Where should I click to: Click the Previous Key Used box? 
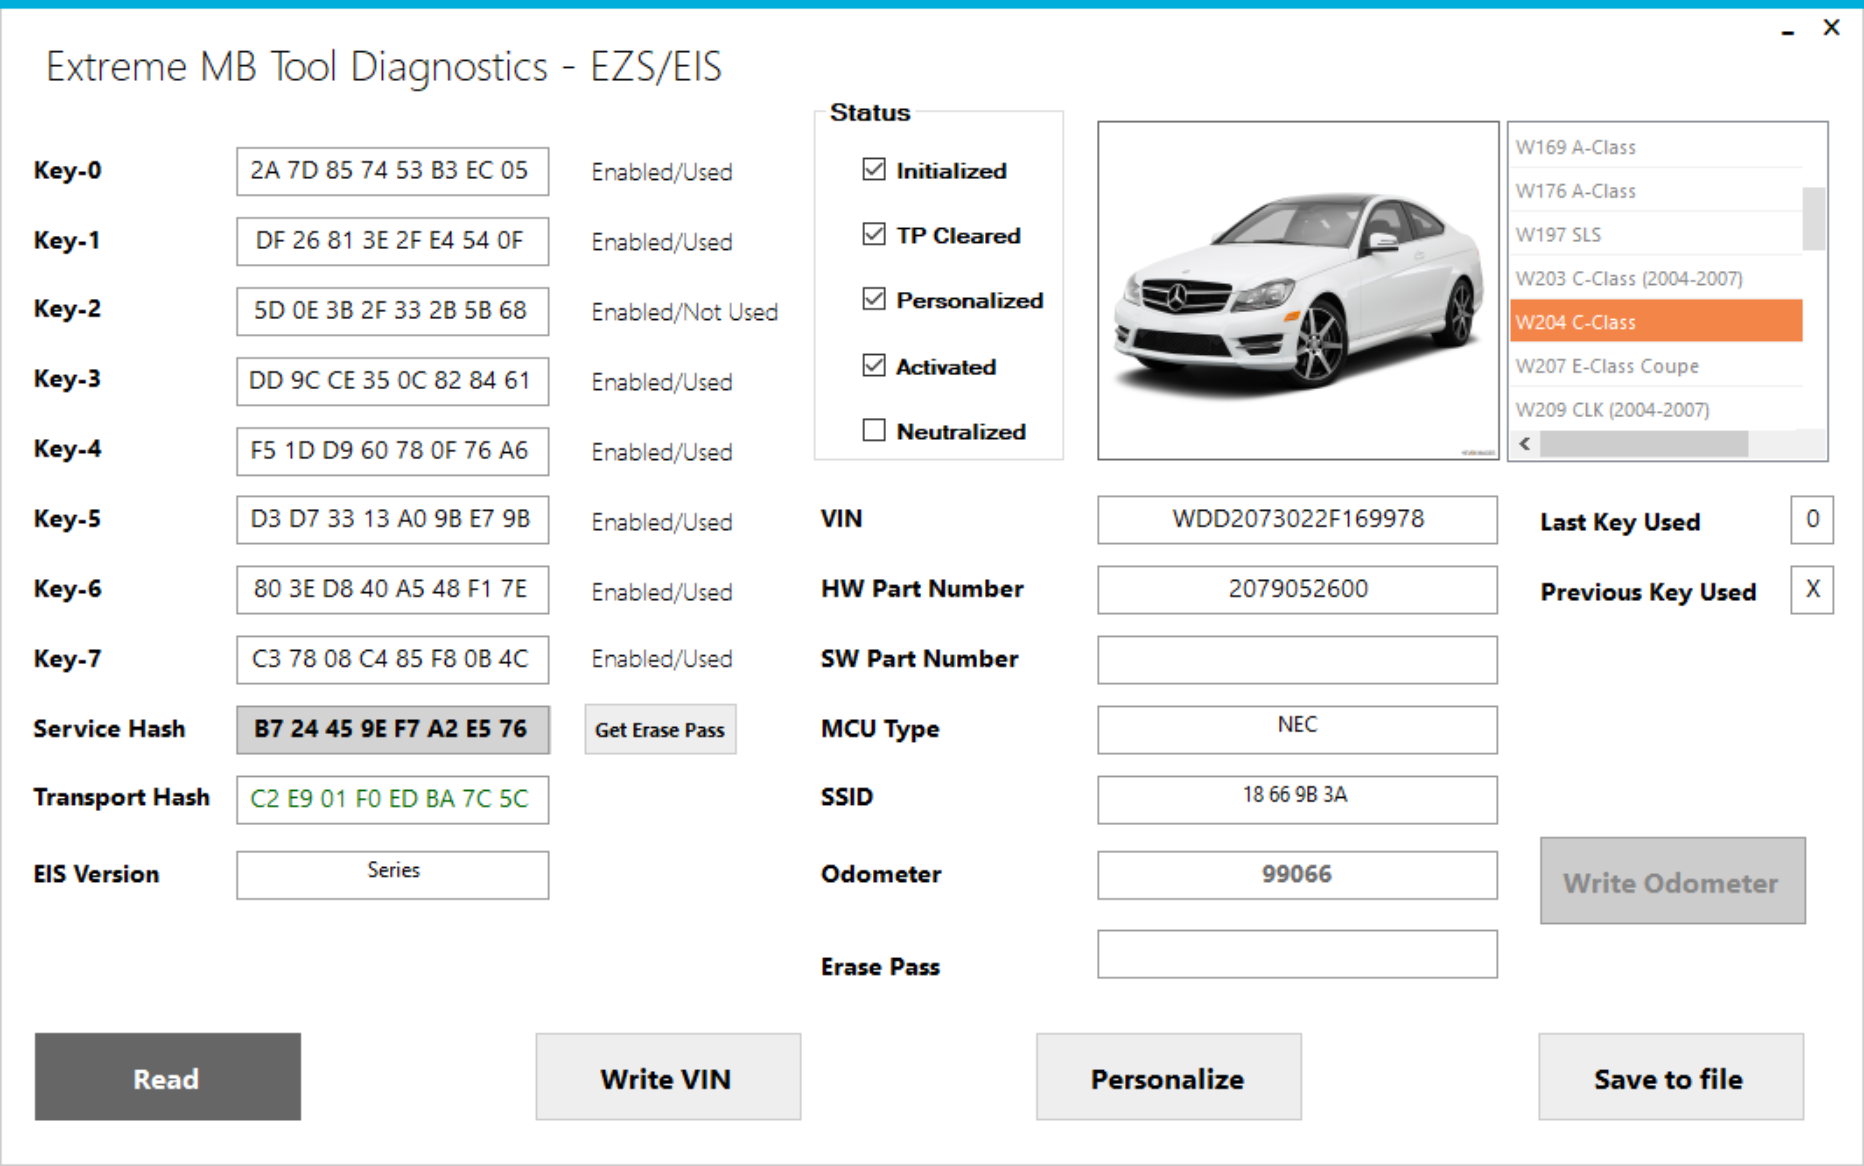[x=1812, y=590]
